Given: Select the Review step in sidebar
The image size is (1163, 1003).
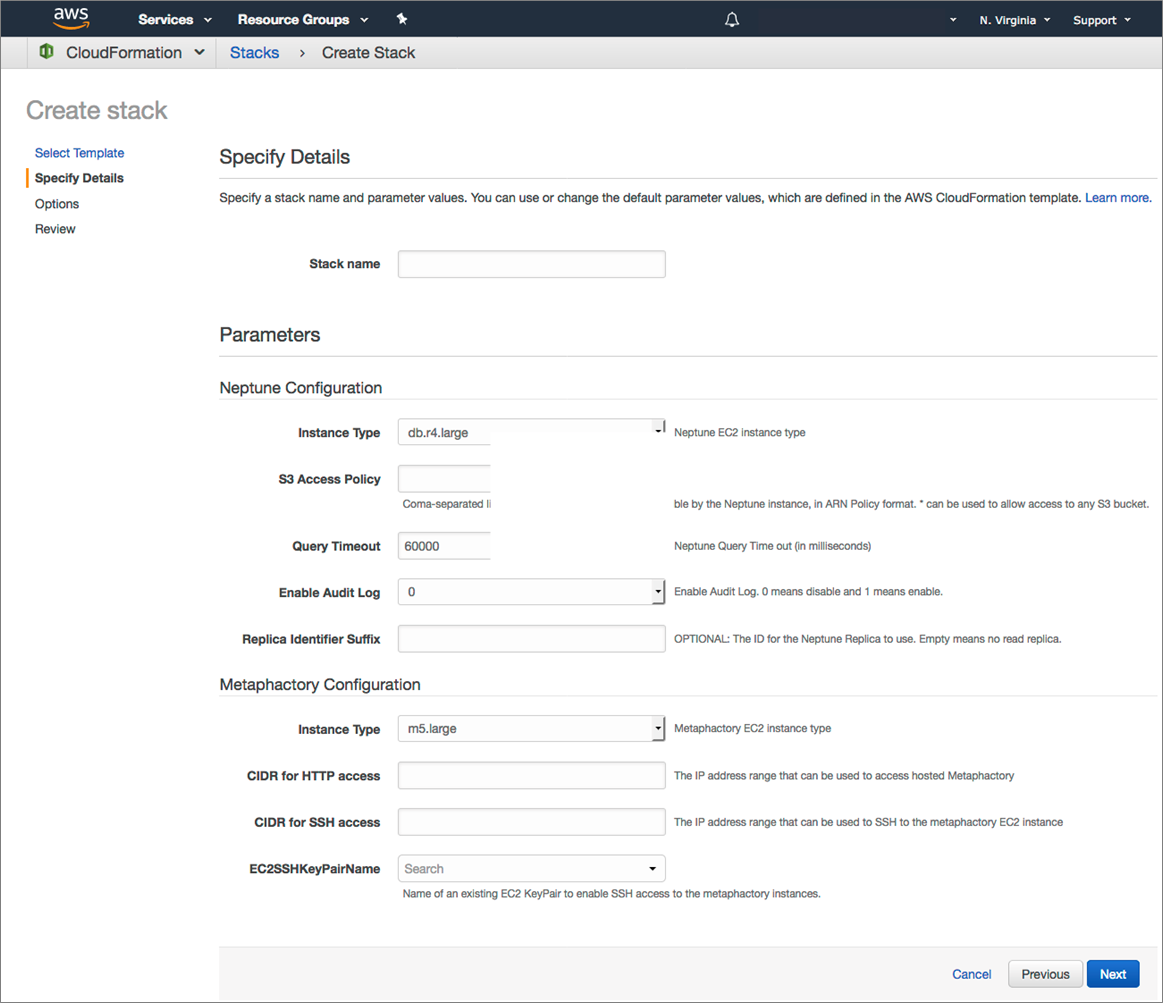Looking at the screenshot, I should click(55, 229).
